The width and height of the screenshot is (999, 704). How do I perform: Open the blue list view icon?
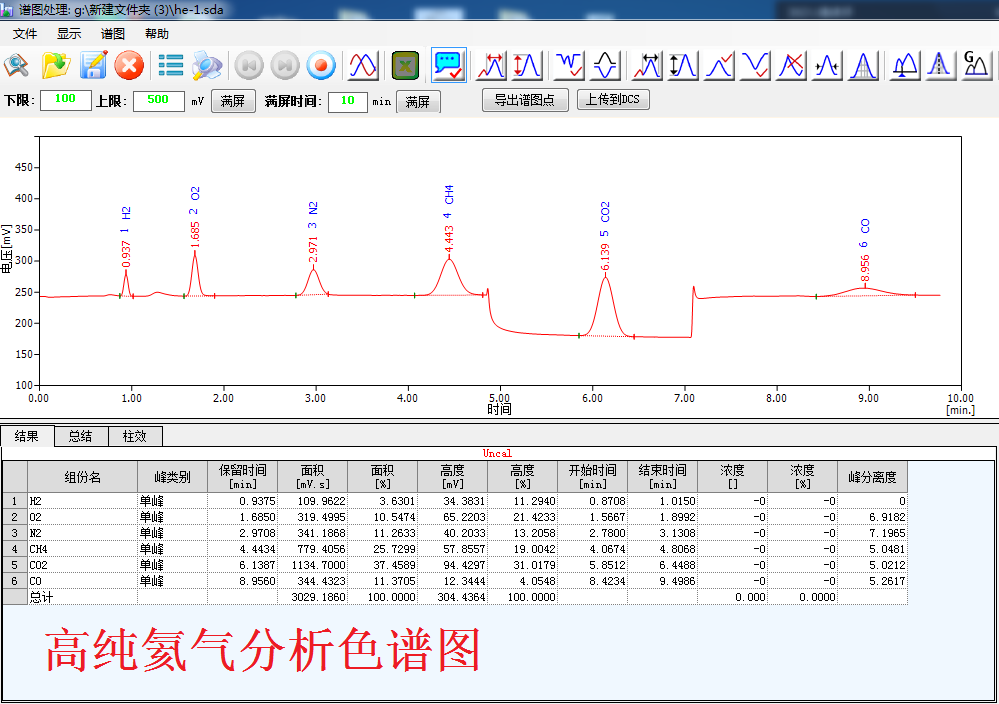[171, 65]
